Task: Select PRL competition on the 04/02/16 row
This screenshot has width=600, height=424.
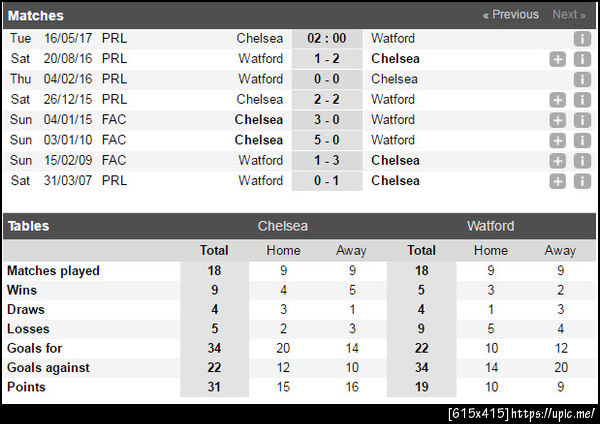Action: coord(114,79)
